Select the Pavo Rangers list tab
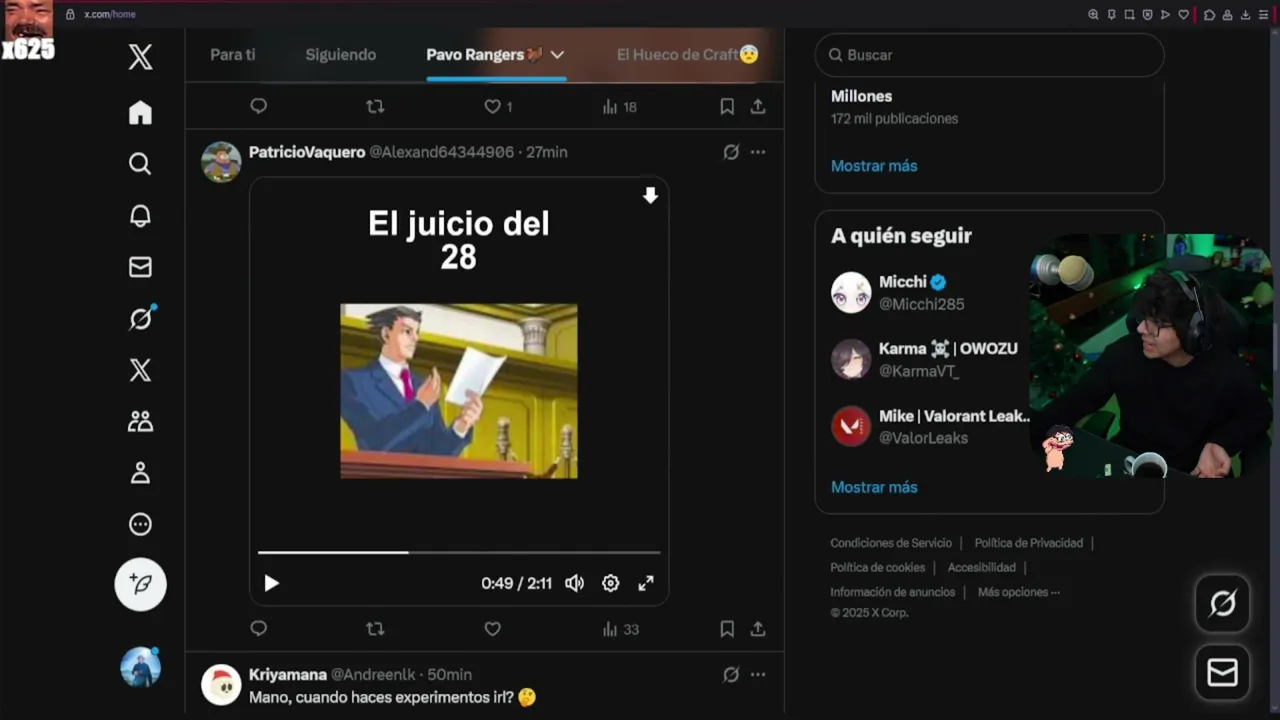The width and height of the screenshot is (1280, 720). (484, 55)
